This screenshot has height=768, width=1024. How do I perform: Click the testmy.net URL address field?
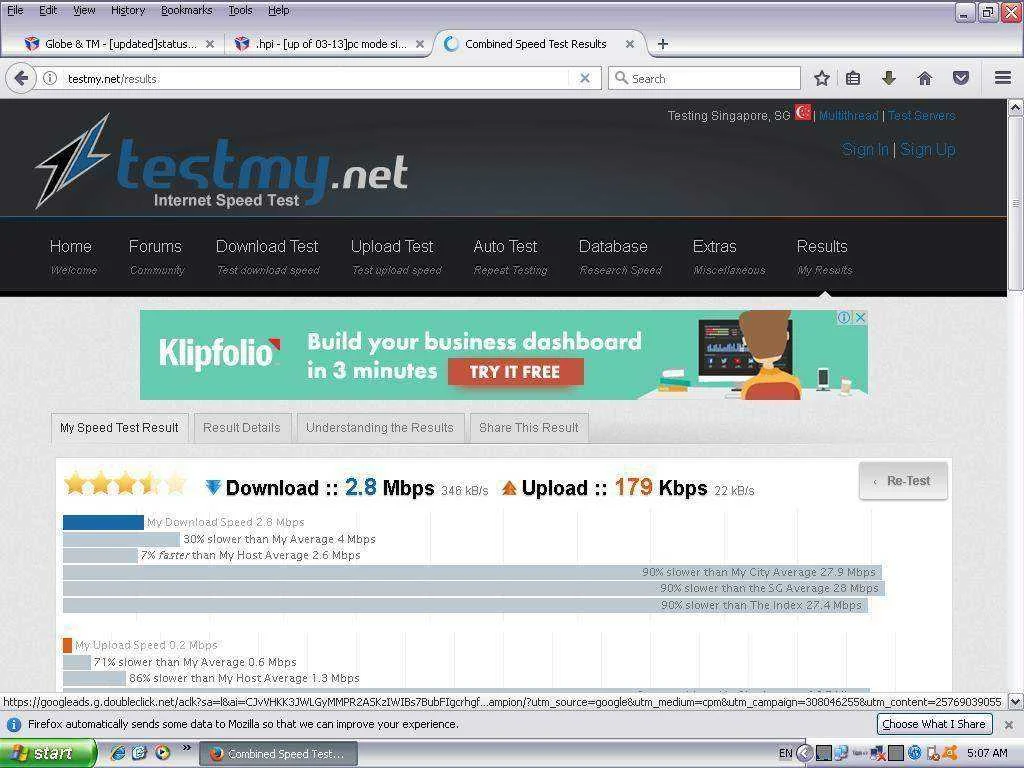317,78
